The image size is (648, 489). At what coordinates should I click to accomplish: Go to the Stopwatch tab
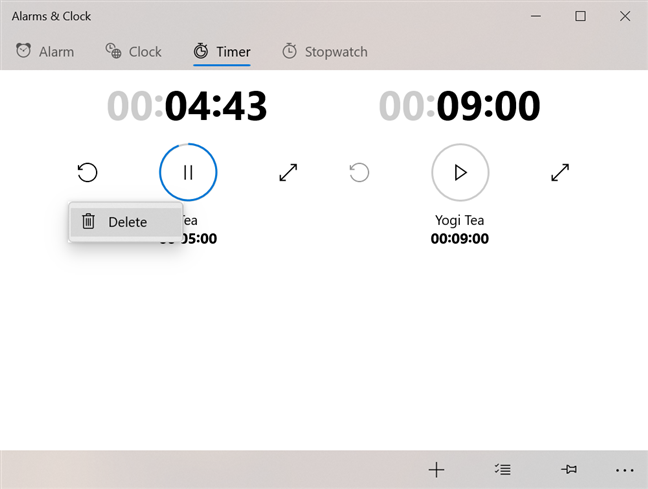tap(325, 52)
